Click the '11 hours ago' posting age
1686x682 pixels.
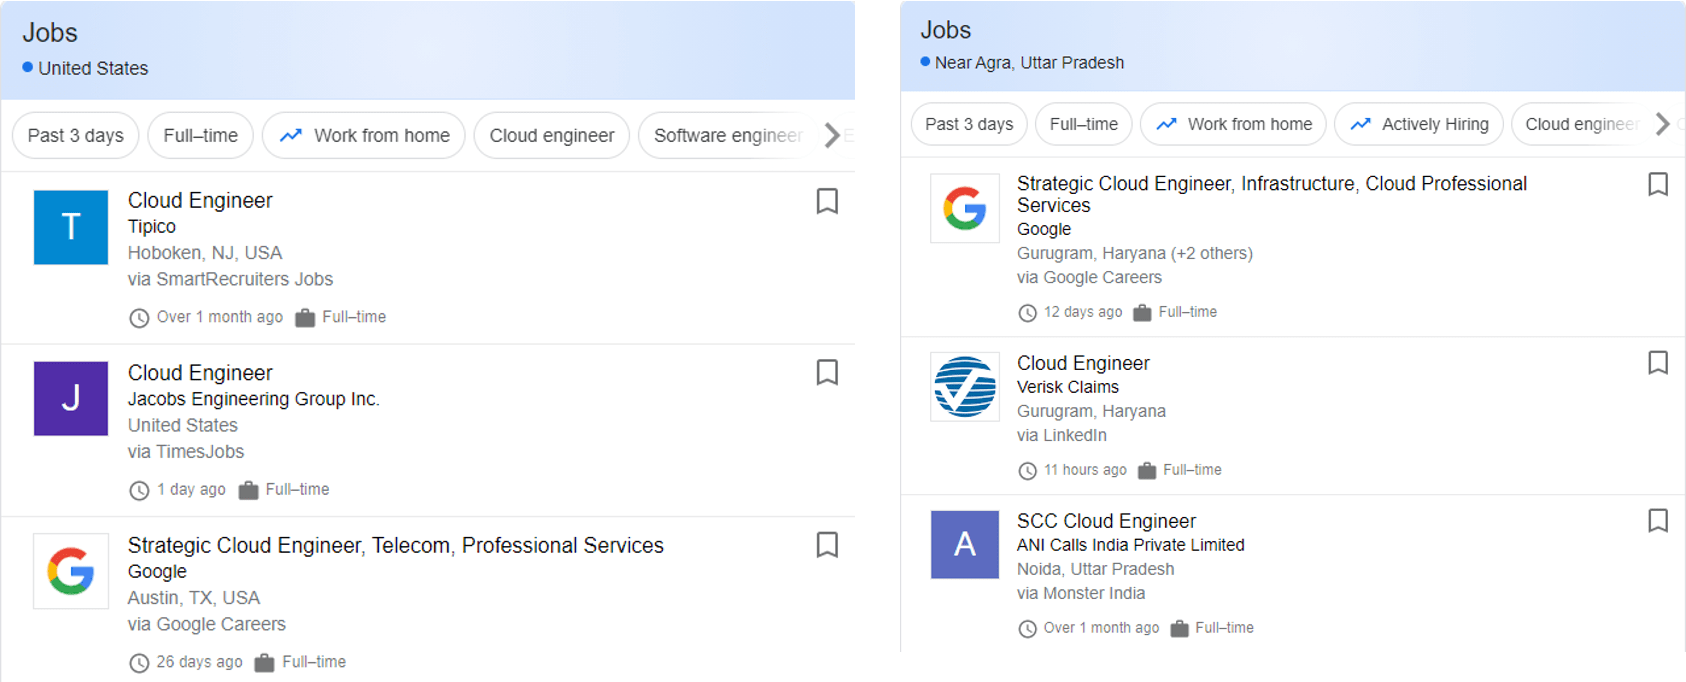point(1085,470)
